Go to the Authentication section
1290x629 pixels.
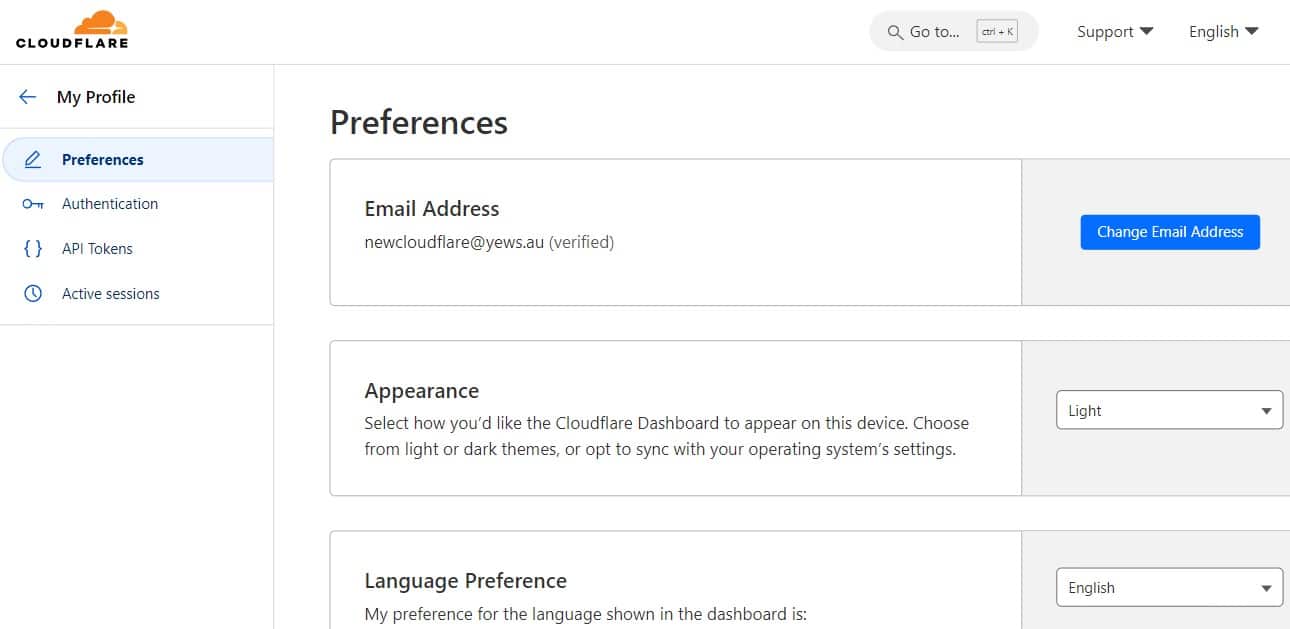coord(110,204)
